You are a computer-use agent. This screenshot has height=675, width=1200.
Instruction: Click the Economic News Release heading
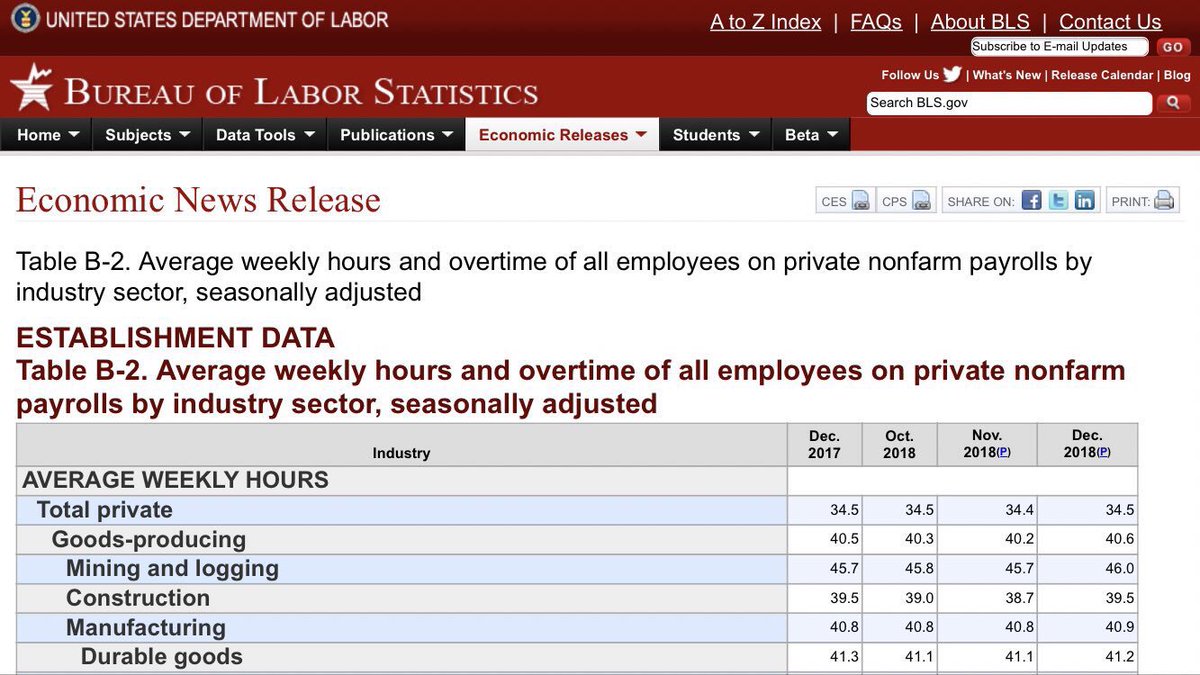pos(198,200)
